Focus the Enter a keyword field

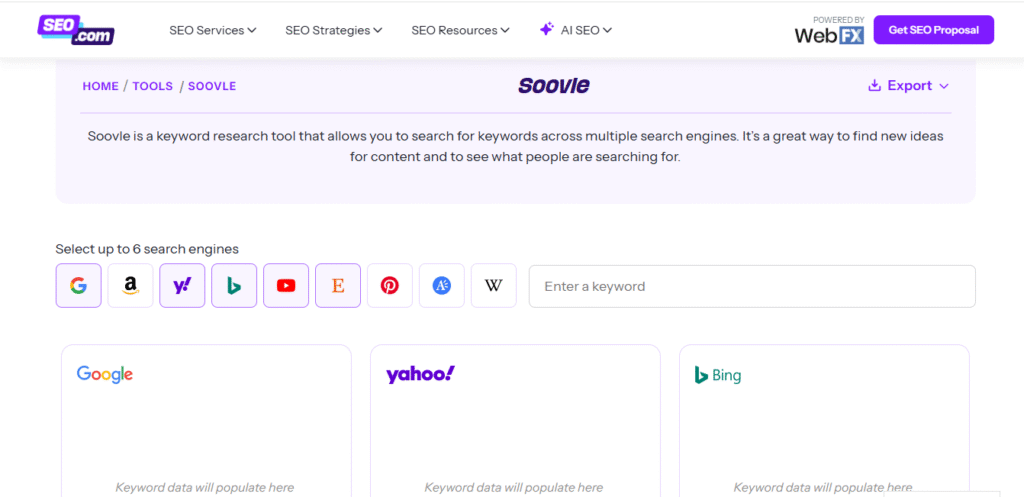pos(751,286)
